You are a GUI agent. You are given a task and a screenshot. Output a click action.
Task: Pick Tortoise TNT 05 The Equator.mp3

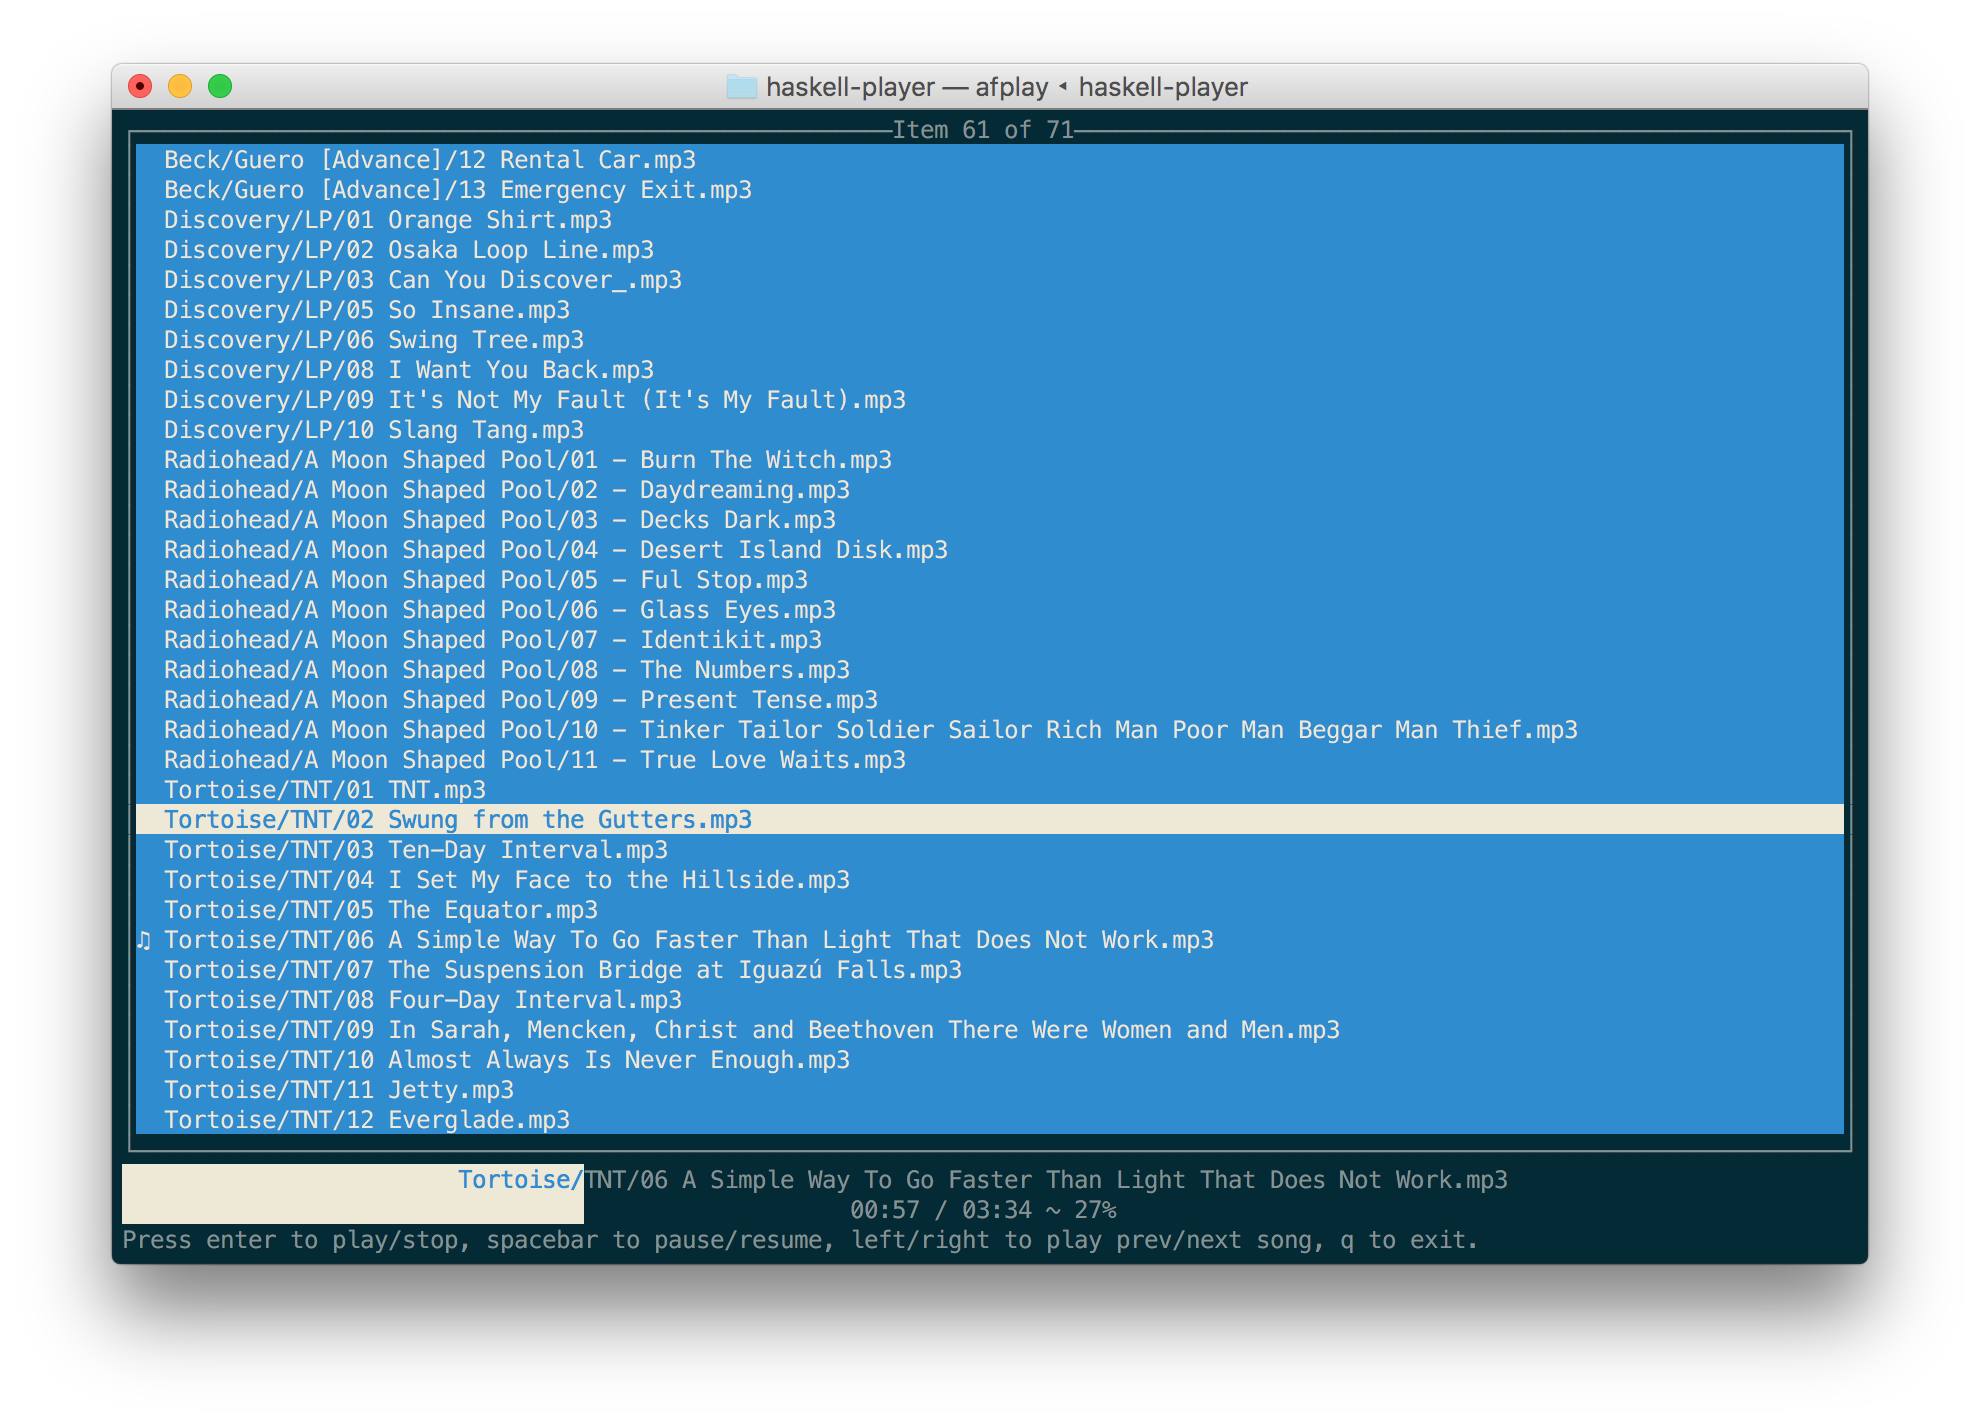(x=380, y=910)
